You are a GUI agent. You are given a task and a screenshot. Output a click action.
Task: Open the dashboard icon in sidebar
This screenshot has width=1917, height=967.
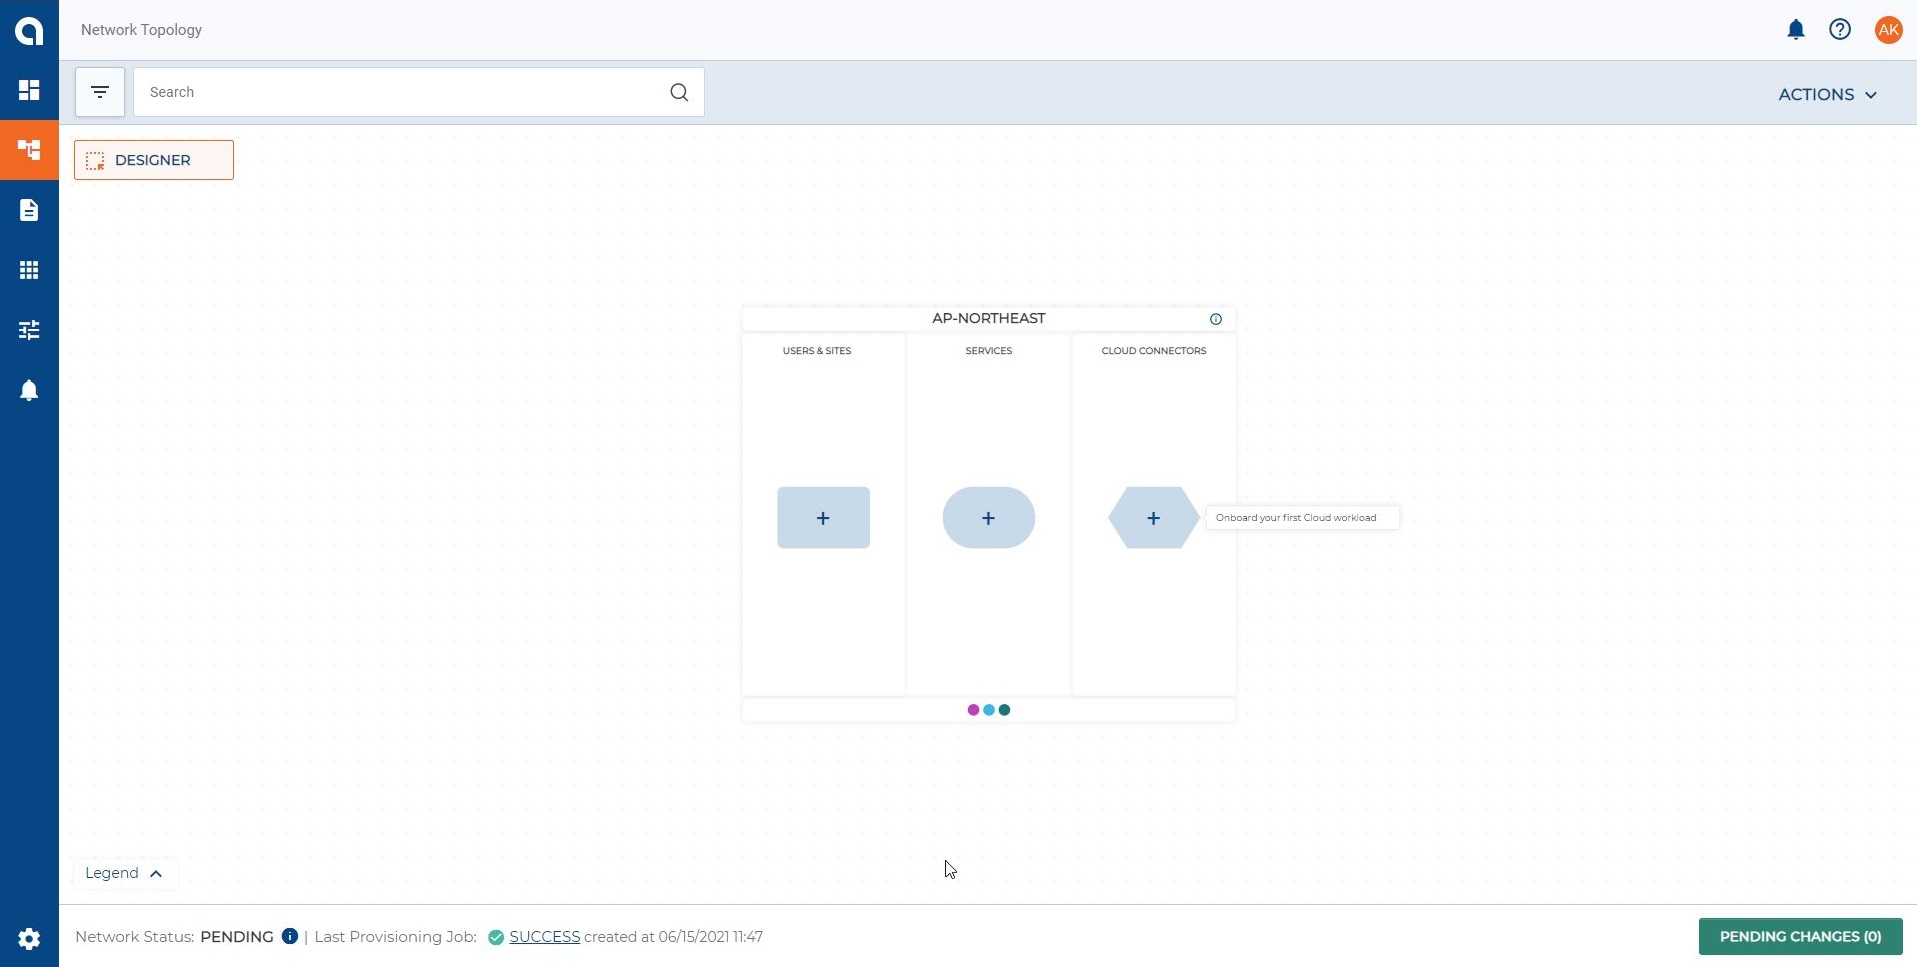(29, 90)
